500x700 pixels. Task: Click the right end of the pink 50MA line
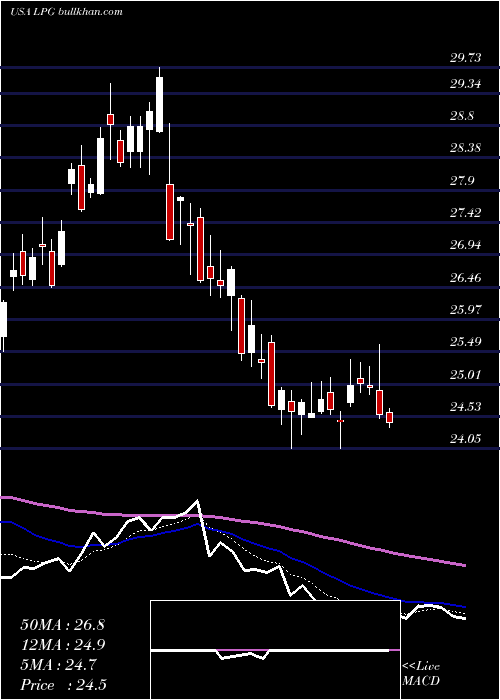click(465, 565)
